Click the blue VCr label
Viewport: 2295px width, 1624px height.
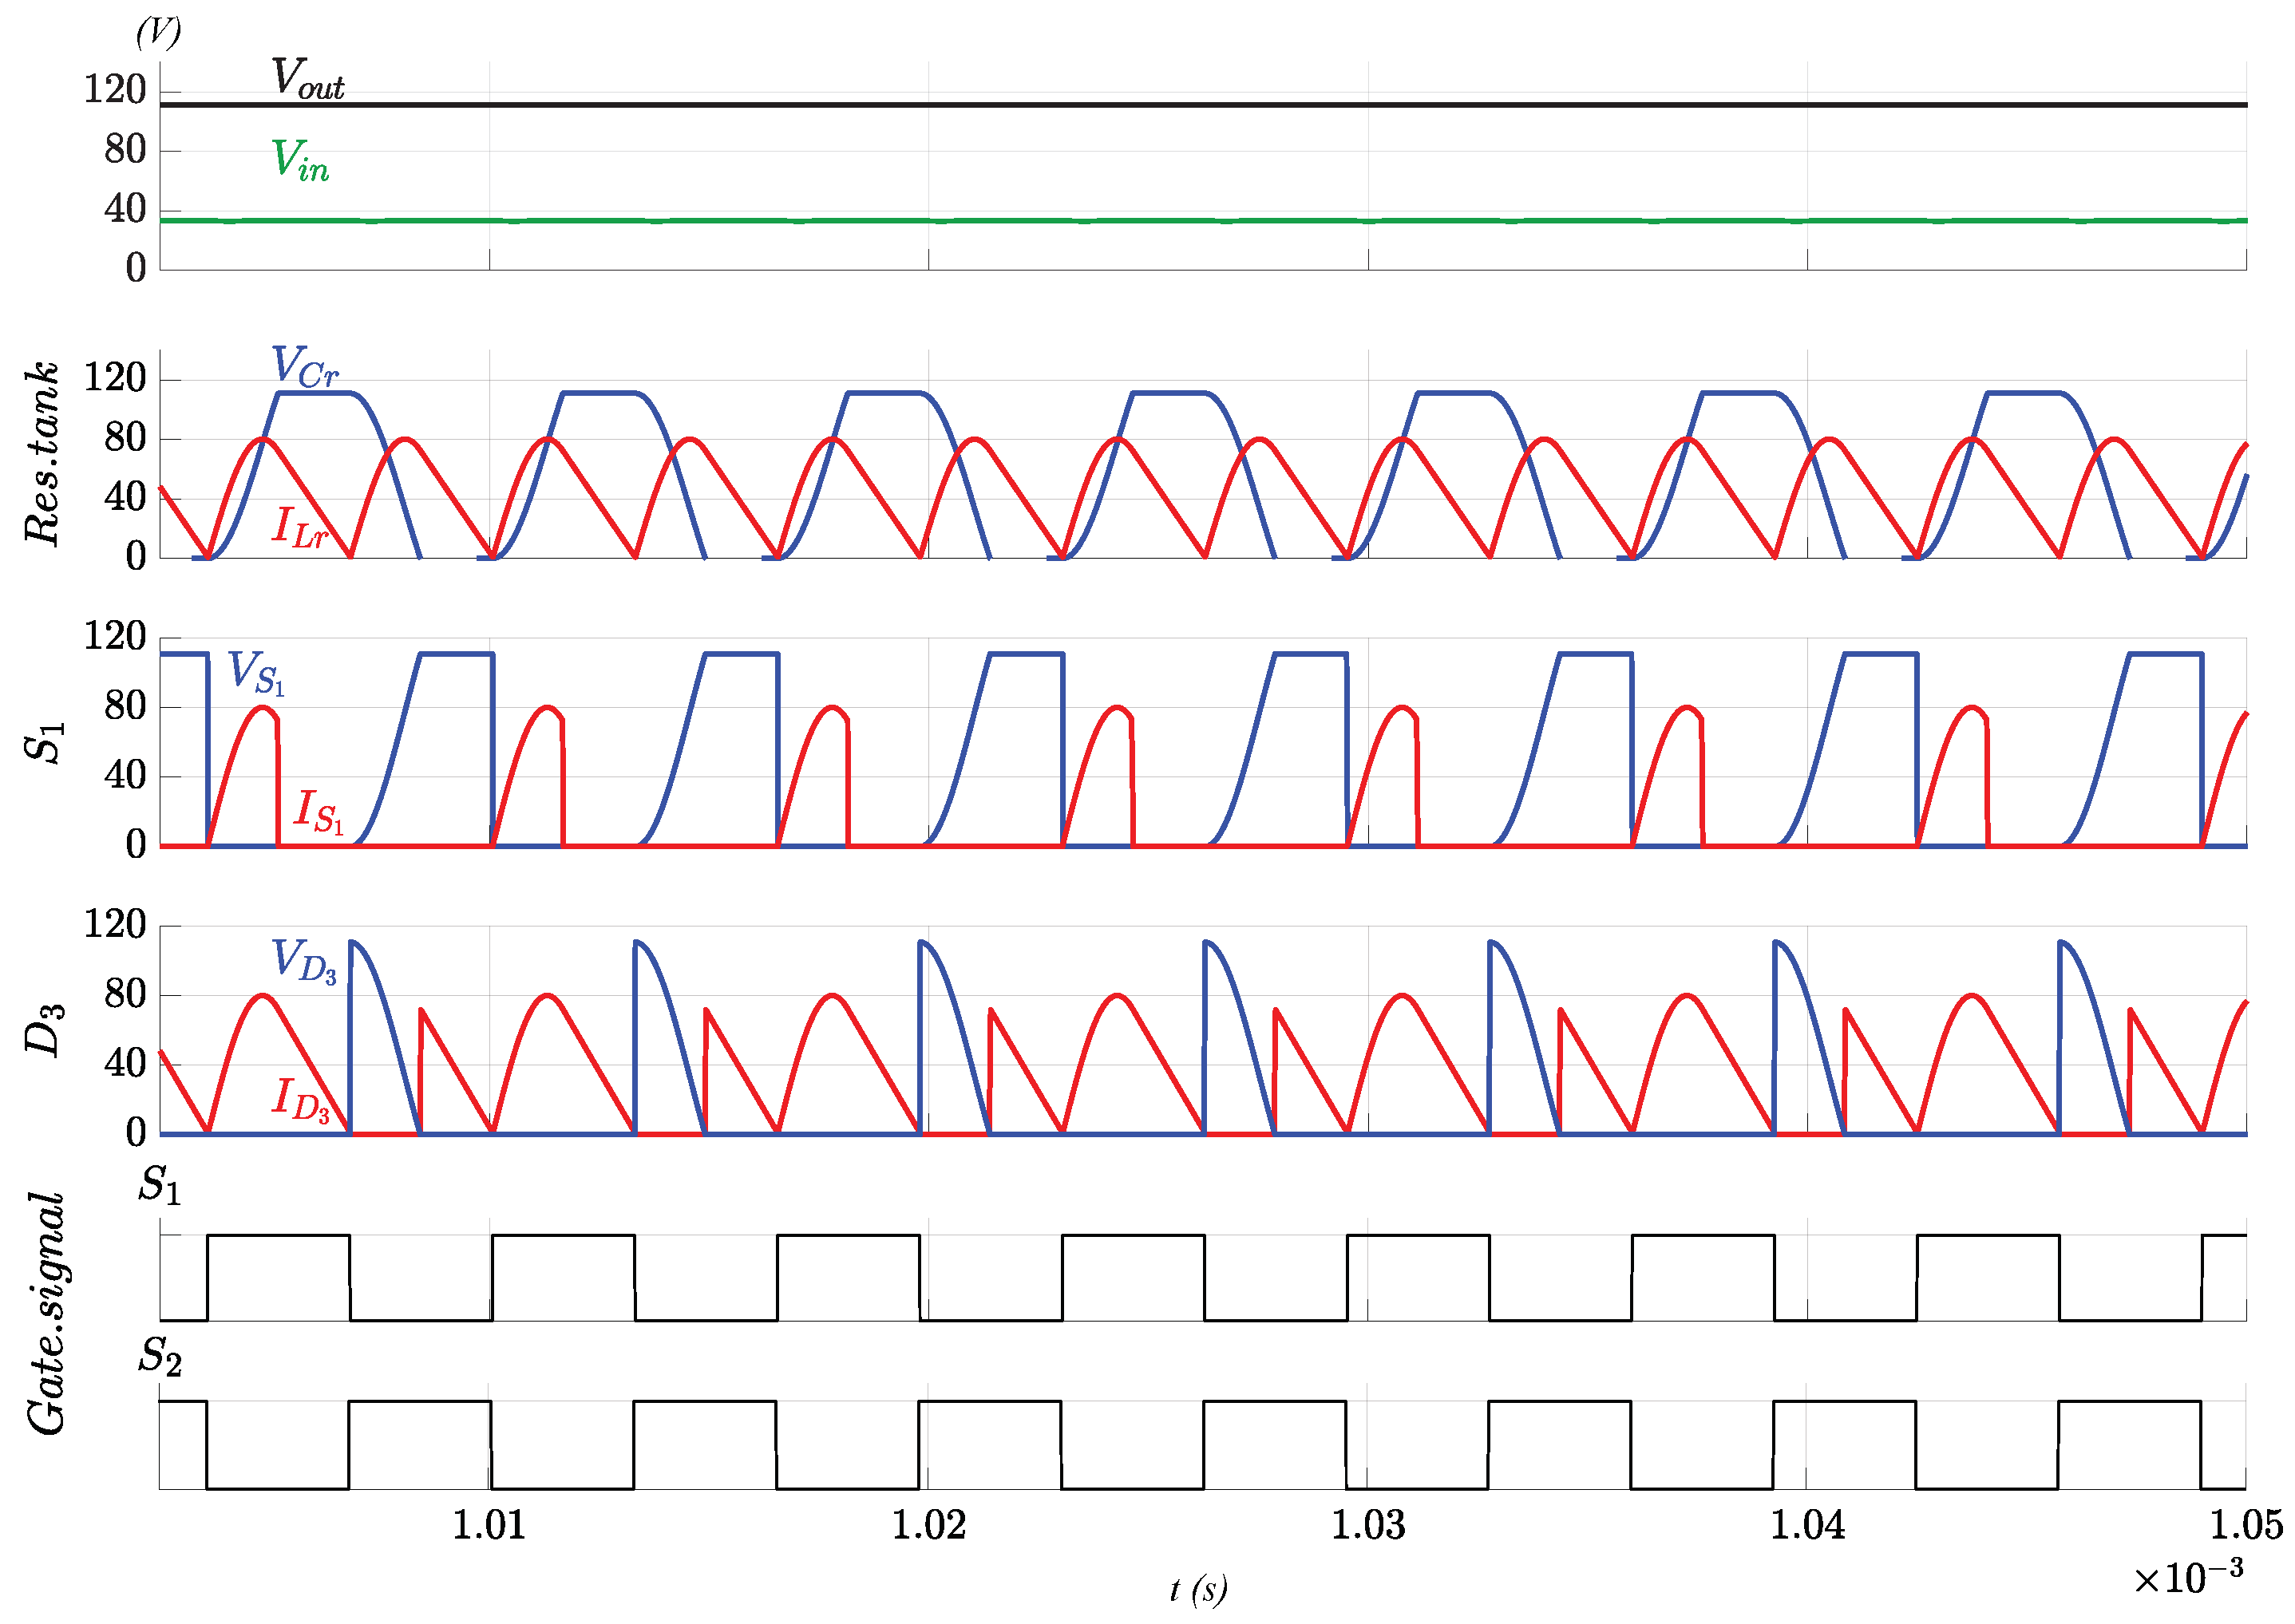click(305, 367)
